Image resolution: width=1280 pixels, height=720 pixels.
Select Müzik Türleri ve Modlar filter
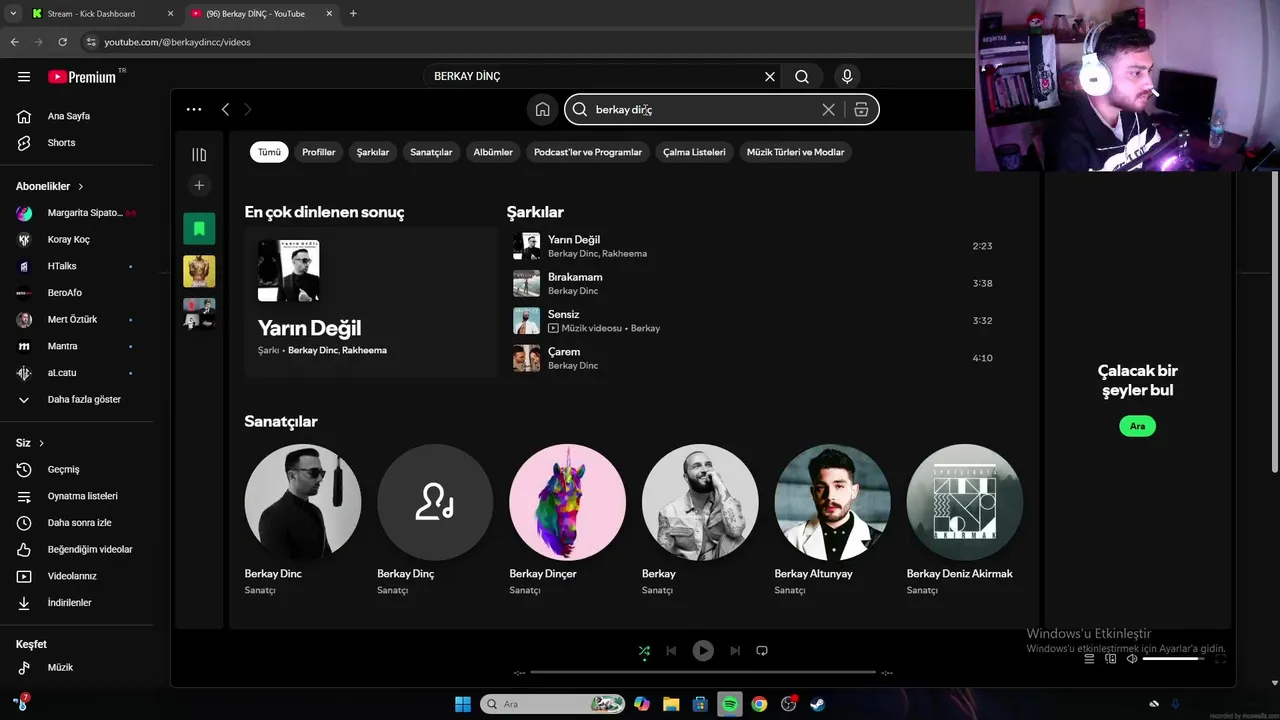(x=795, y=152)
